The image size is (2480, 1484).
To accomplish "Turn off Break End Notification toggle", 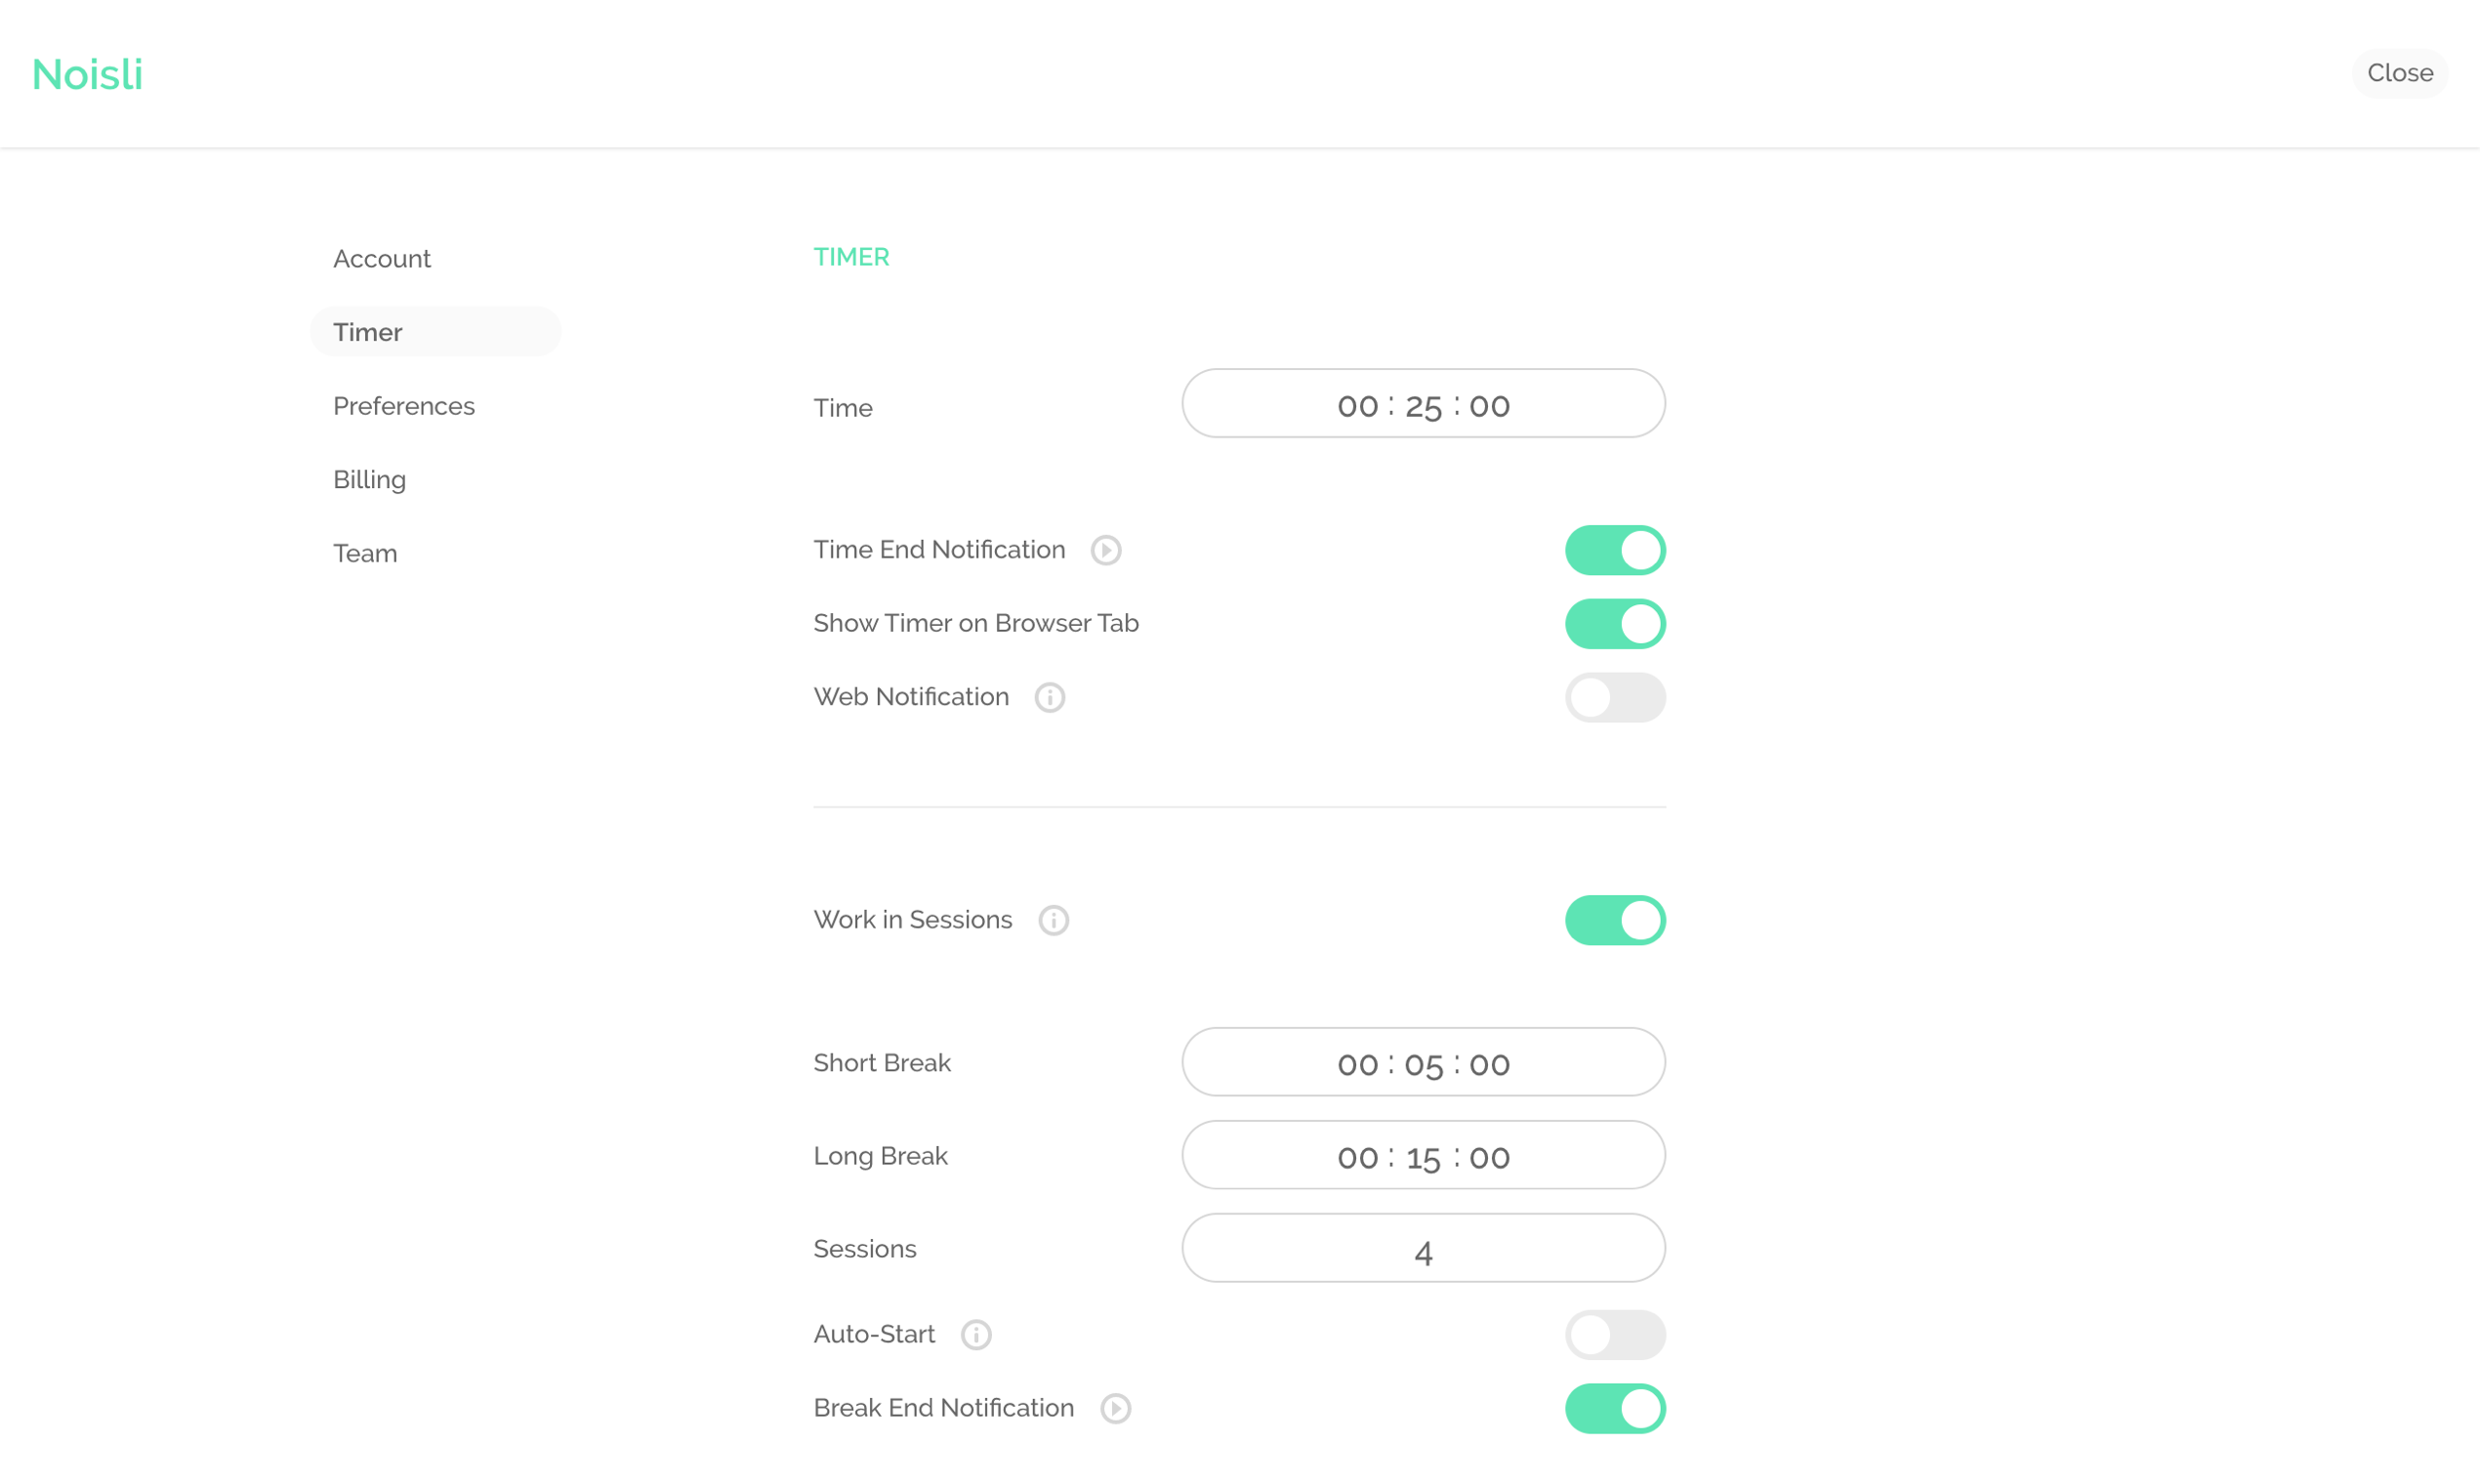I will point(1614,1408).
